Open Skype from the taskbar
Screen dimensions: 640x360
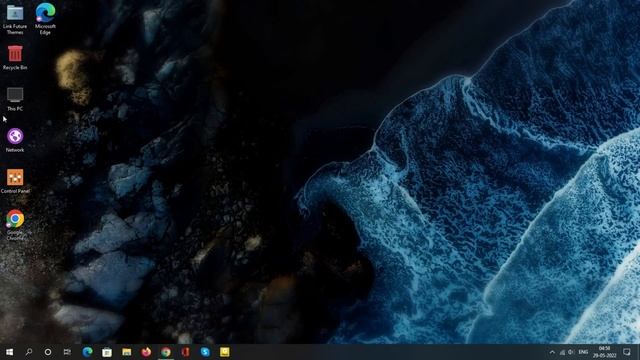(x=205, y=352)
